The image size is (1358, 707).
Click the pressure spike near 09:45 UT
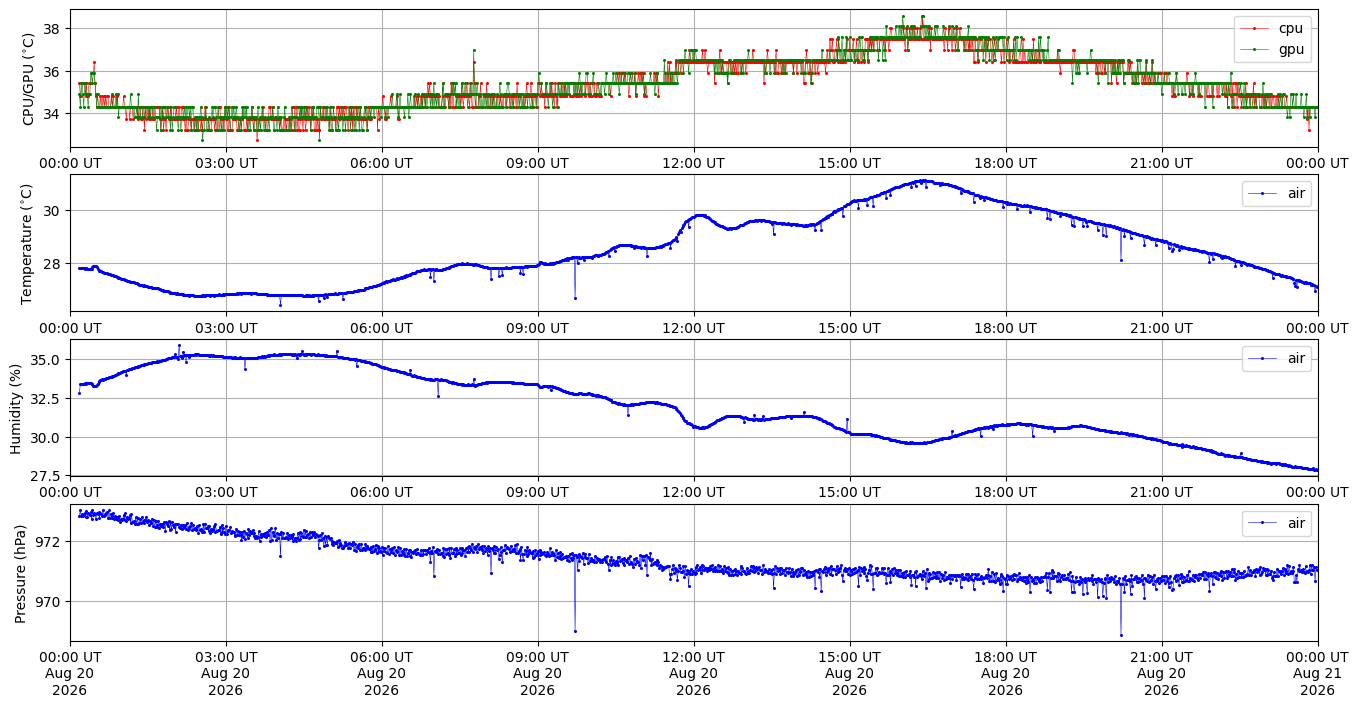coord(575,631)
